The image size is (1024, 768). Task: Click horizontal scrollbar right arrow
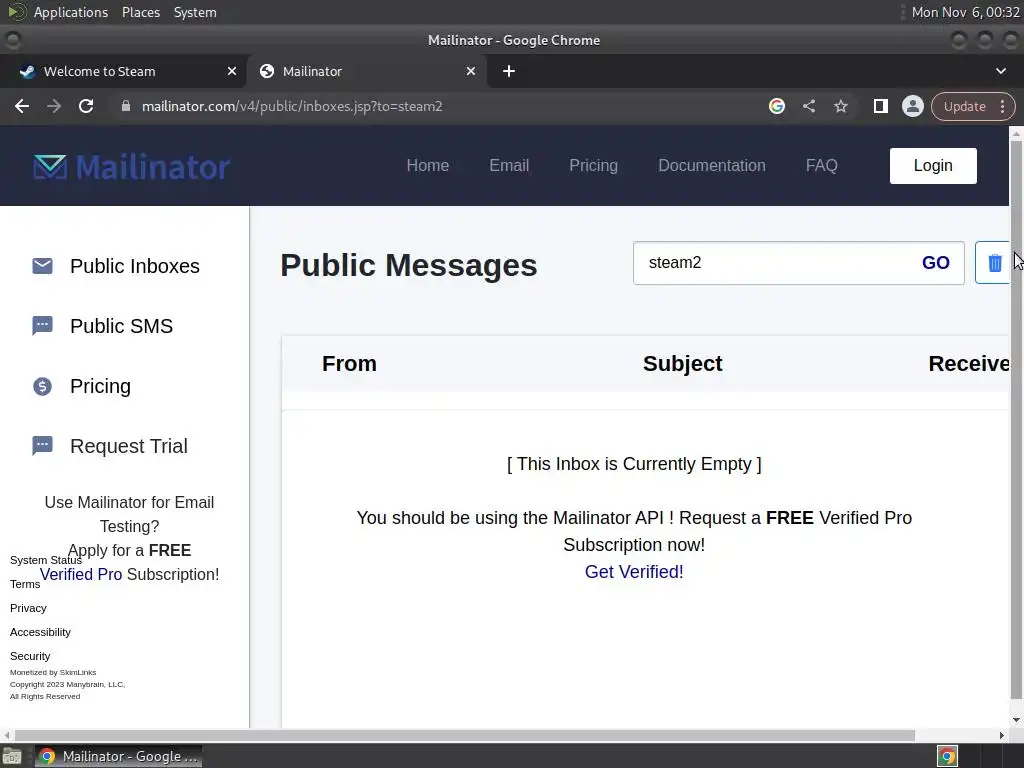[1002, 735]
